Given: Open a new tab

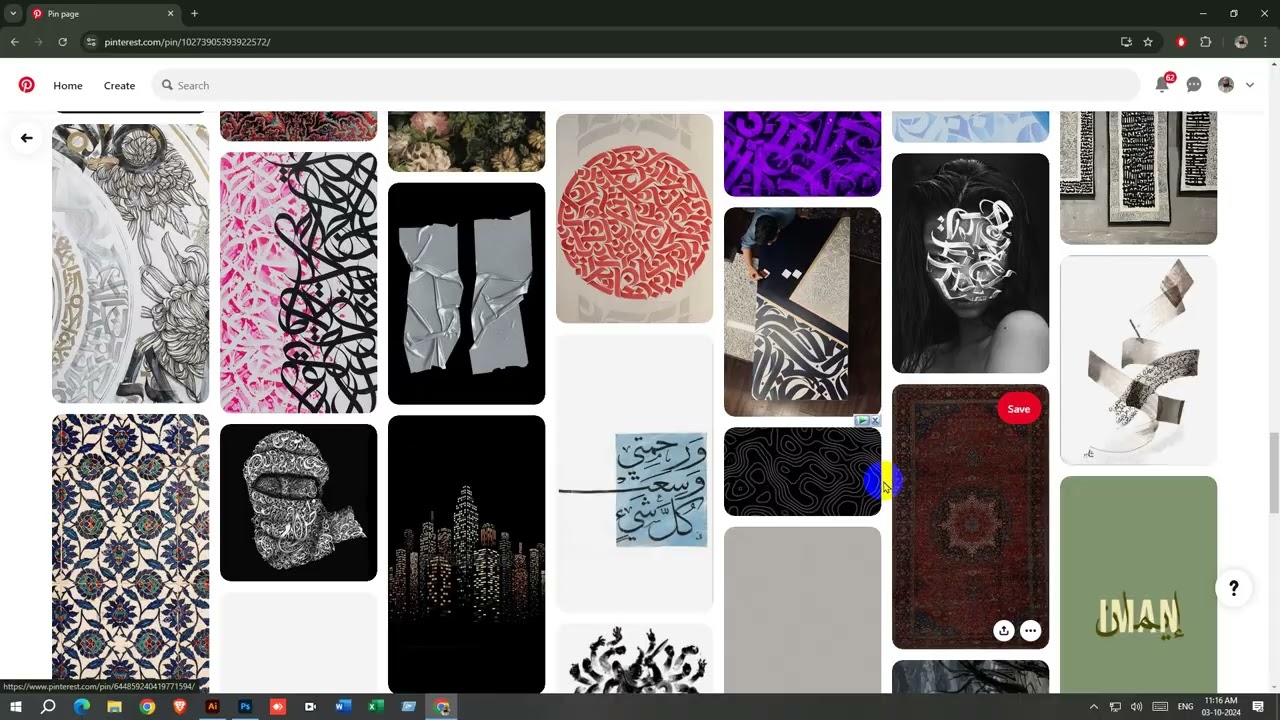Looking at the screenshot, I should 194,14.
